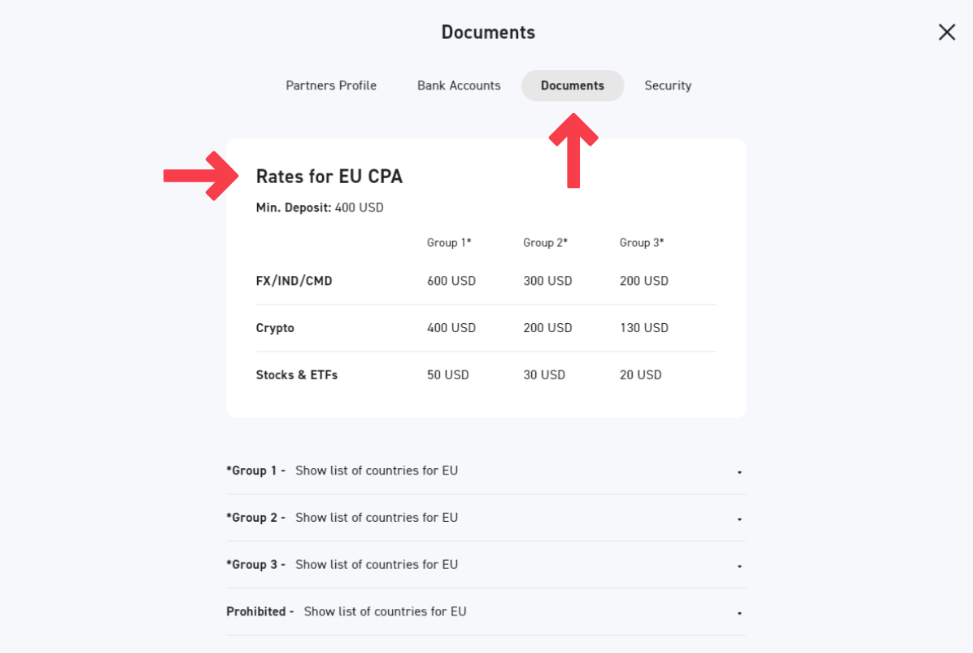Click the Group 3 row dropdown arrow
Image resolution: width=973 pixels, height=653 pixels.
tap(739, 566)
